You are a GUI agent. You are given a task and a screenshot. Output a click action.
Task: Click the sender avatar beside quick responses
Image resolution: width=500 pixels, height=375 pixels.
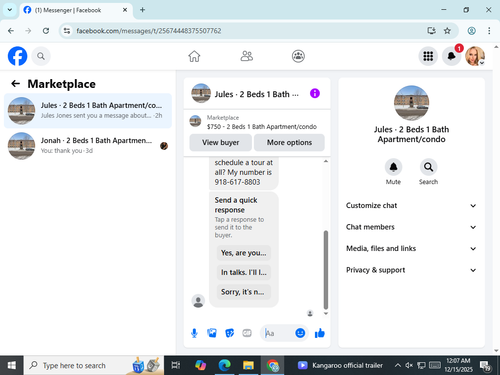pos(198,301)
